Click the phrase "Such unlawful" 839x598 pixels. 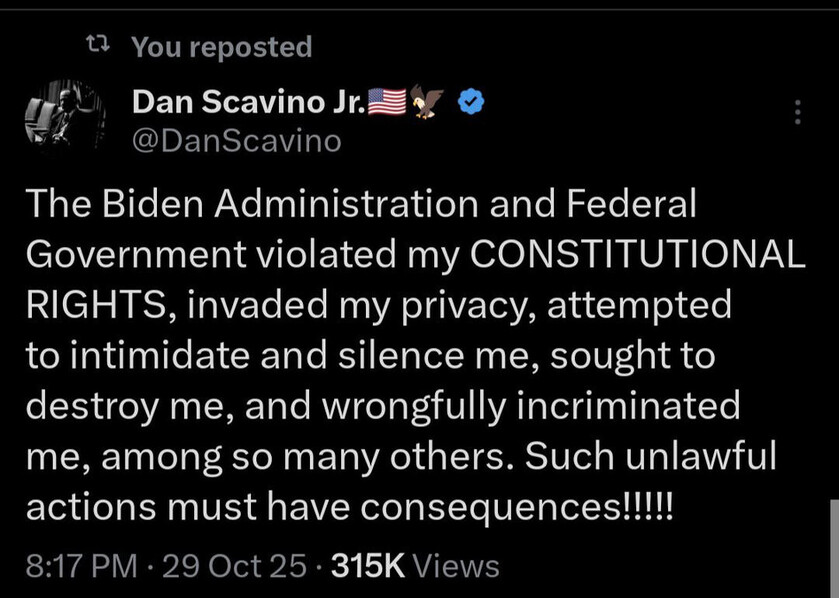[x=664, y=457]
